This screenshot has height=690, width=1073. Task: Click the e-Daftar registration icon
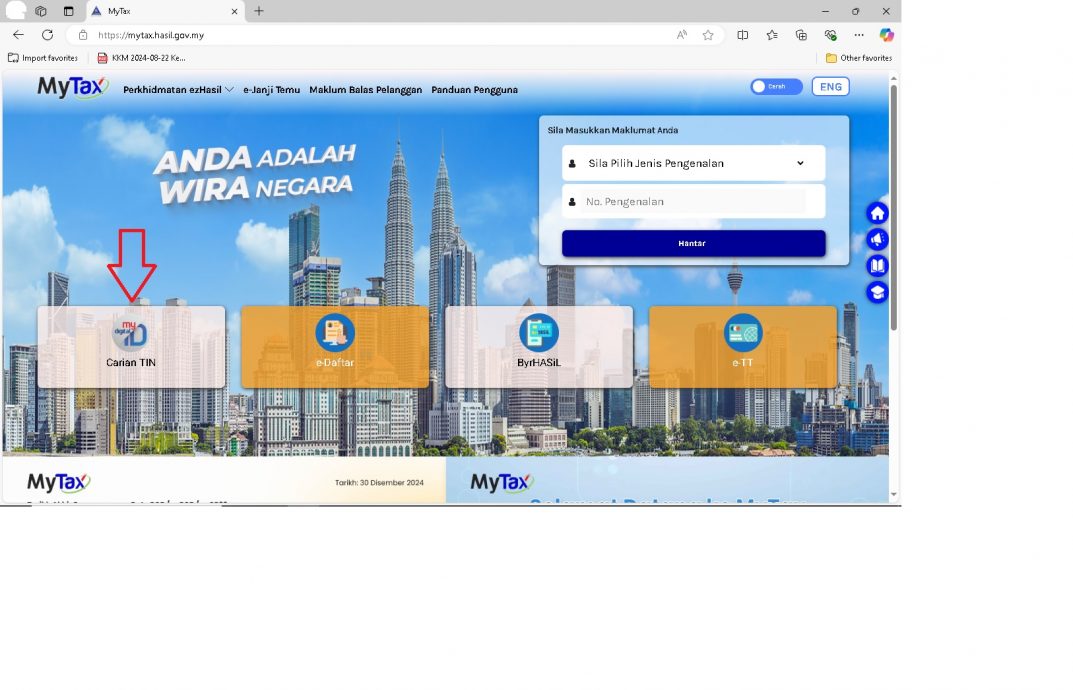pyautogui.click(x=335, y=333)
